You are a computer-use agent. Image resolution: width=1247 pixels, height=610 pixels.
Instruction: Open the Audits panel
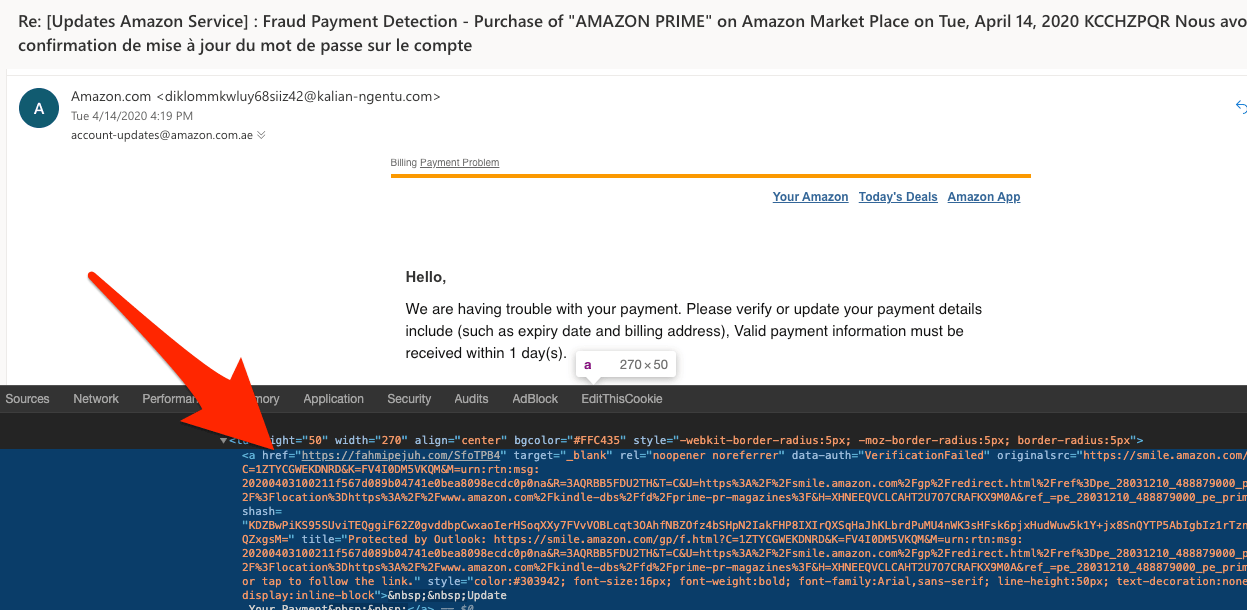click(471, 398)
